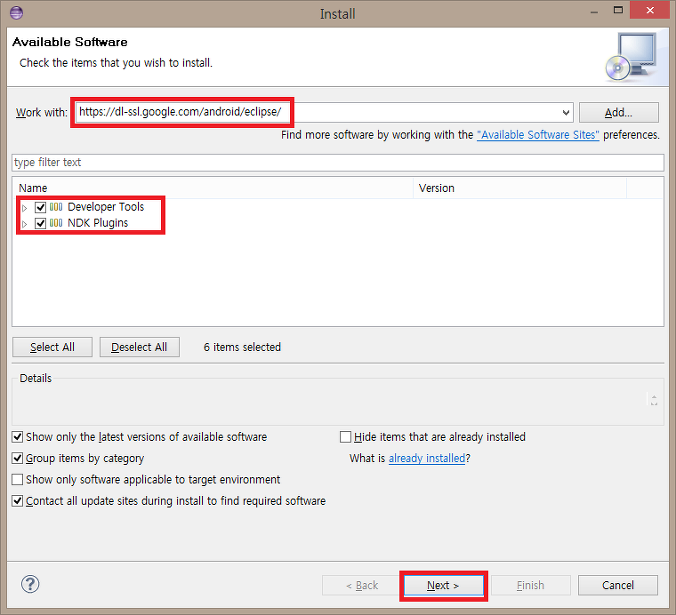
Task: Expand the NDK Plugins tree node
Action: [25, 224]
